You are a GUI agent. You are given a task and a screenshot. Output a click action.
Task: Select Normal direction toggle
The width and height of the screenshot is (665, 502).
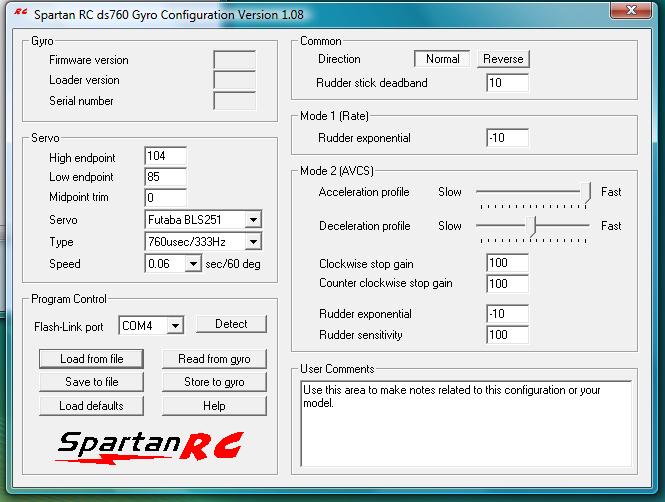click(442, 59)
